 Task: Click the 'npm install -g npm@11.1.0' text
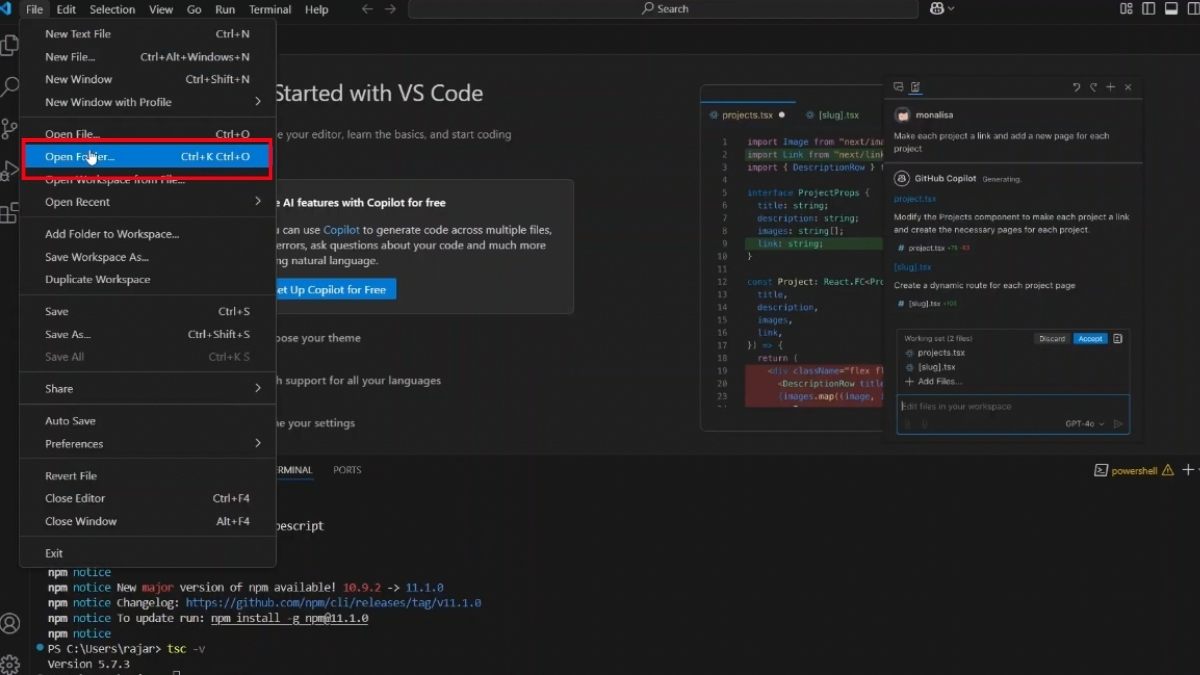(x=289, y=619)
